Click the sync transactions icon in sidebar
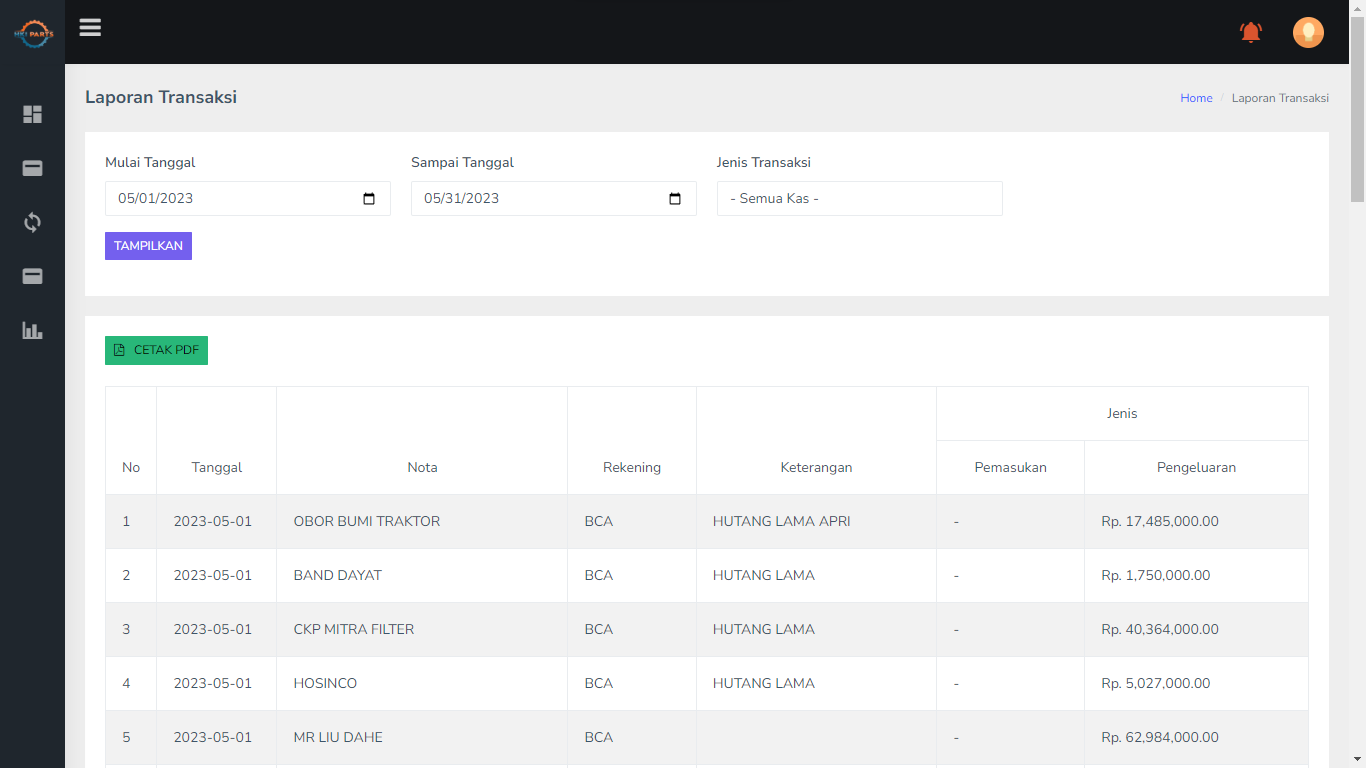This screenshot has width=1366, height=768. 32,222
